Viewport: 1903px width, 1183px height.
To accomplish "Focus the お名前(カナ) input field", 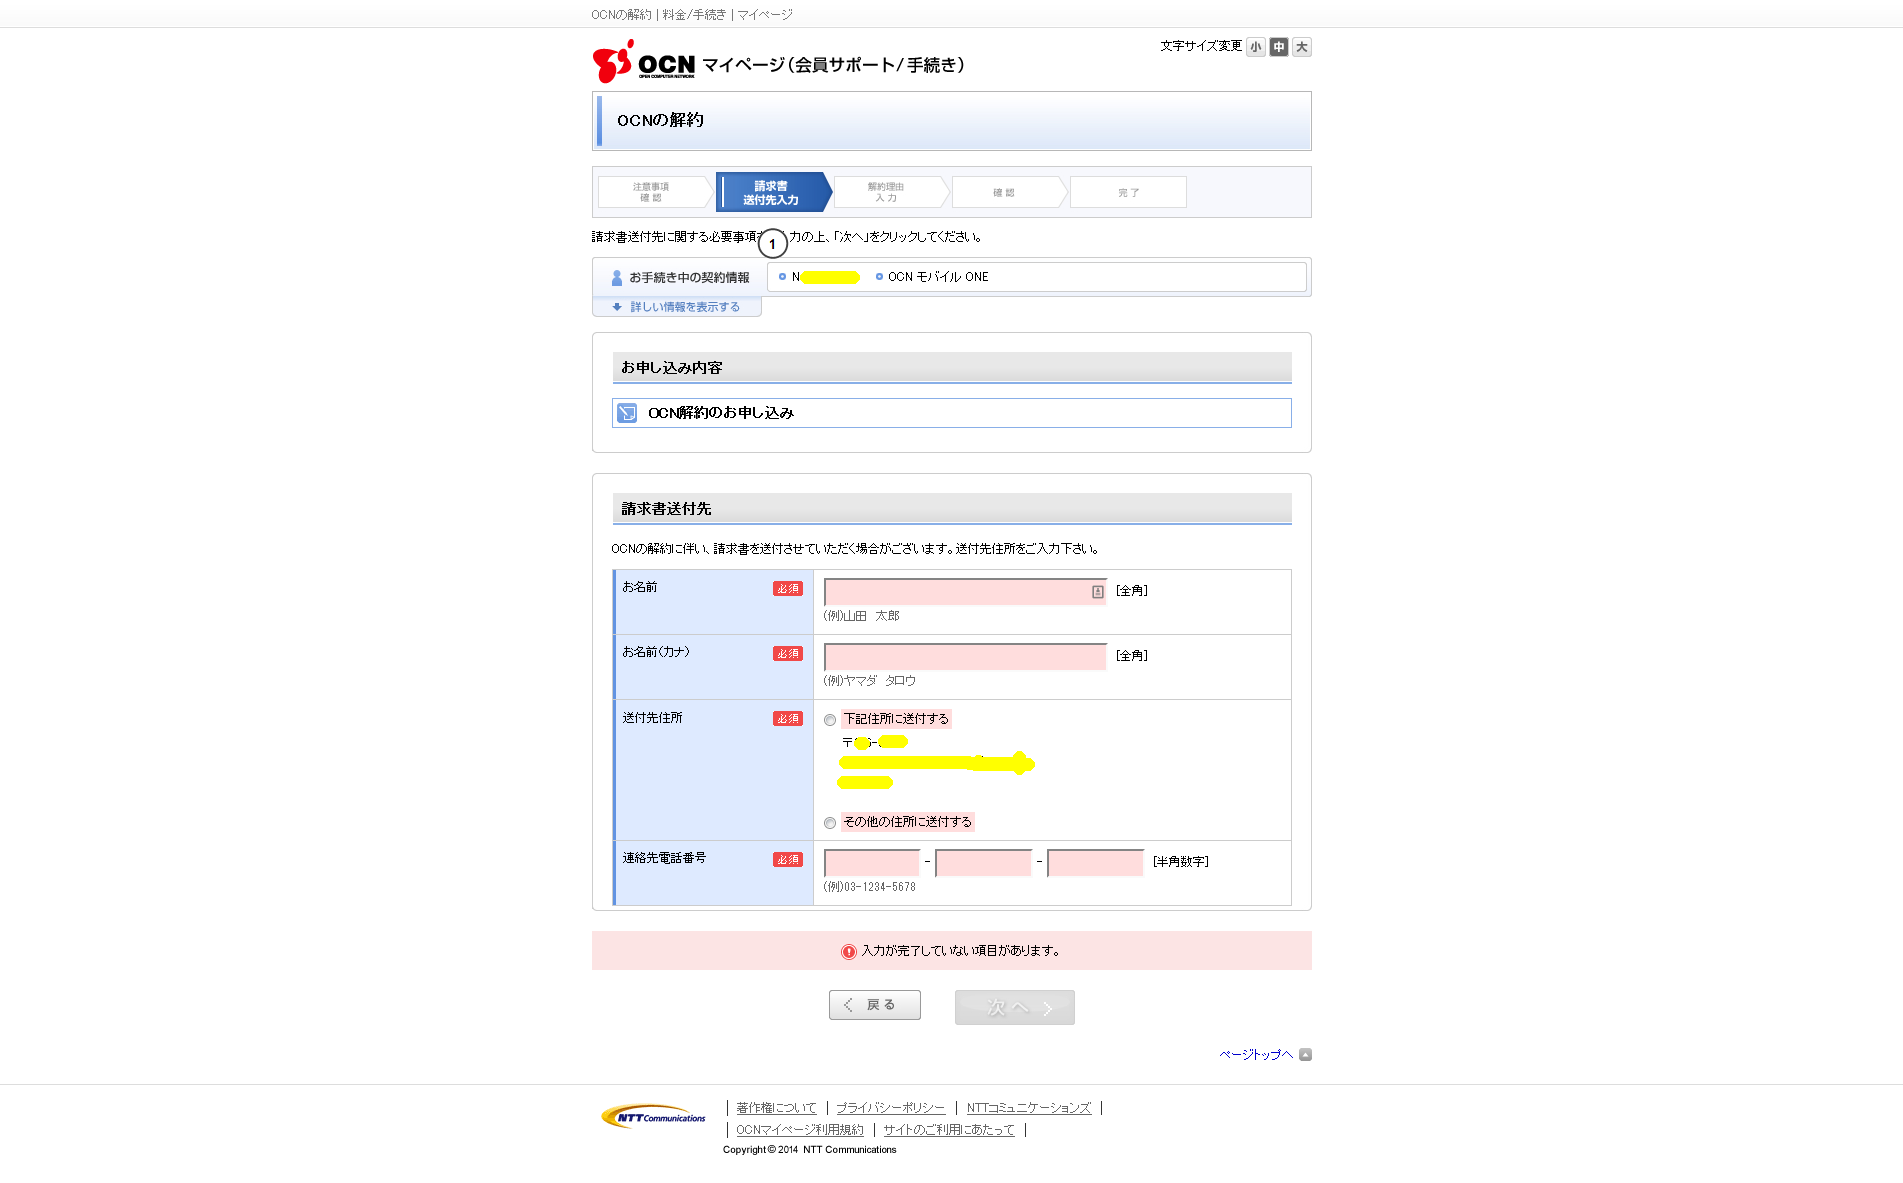I will click(x=965, y=656).
